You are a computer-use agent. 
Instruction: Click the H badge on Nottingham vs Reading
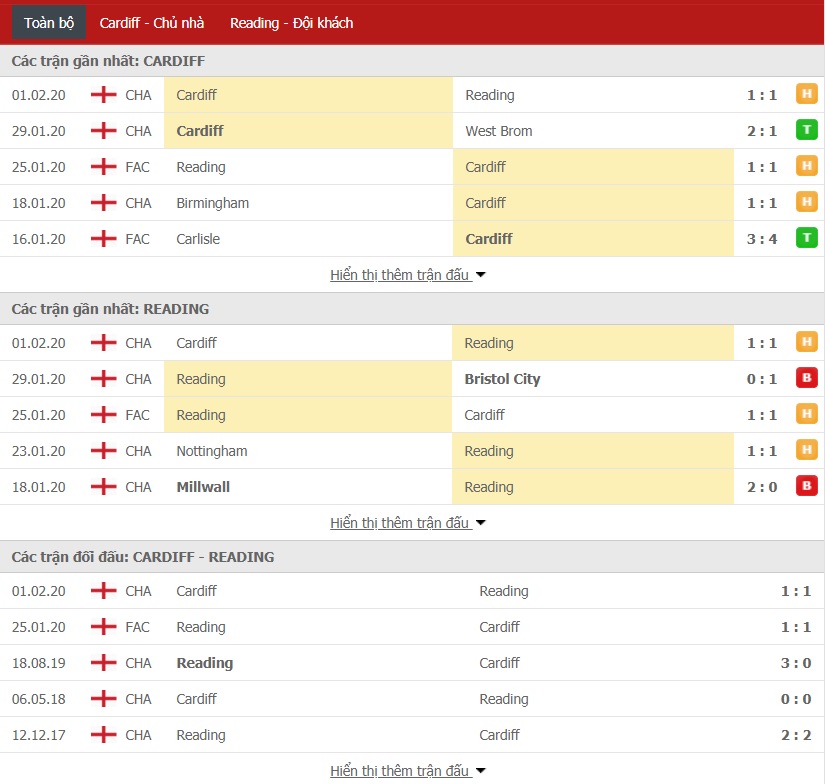(x=806, y=450)
